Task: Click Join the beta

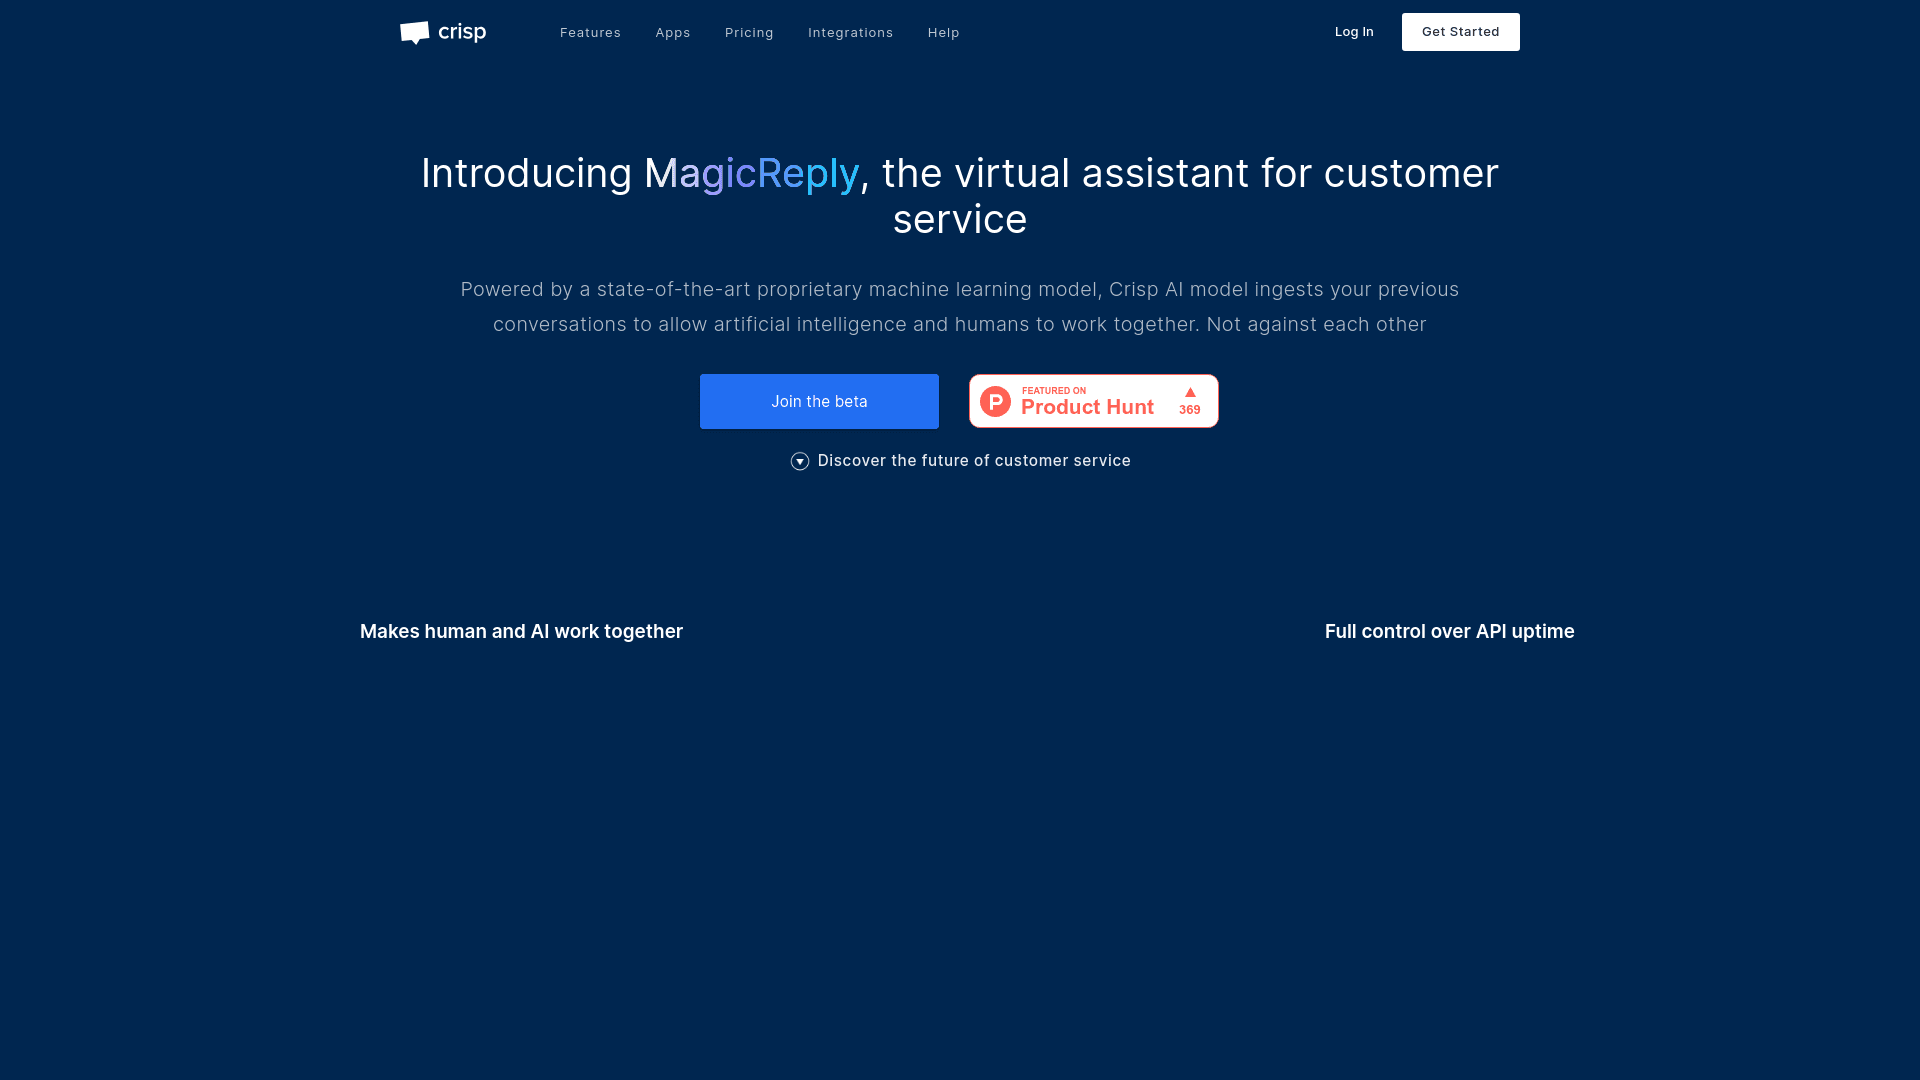Action: point(819,401)
